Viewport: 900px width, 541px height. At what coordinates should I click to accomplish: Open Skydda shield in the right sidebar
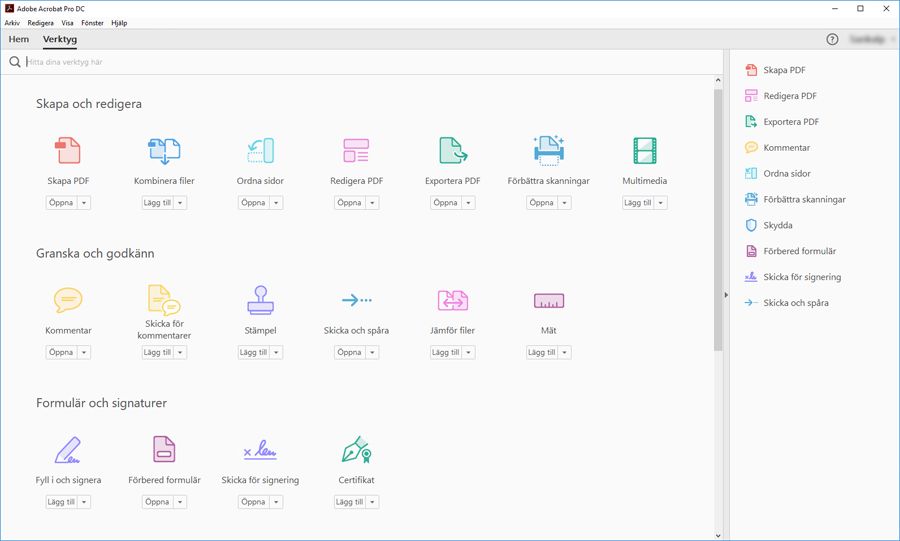click(x=769, y=225)
